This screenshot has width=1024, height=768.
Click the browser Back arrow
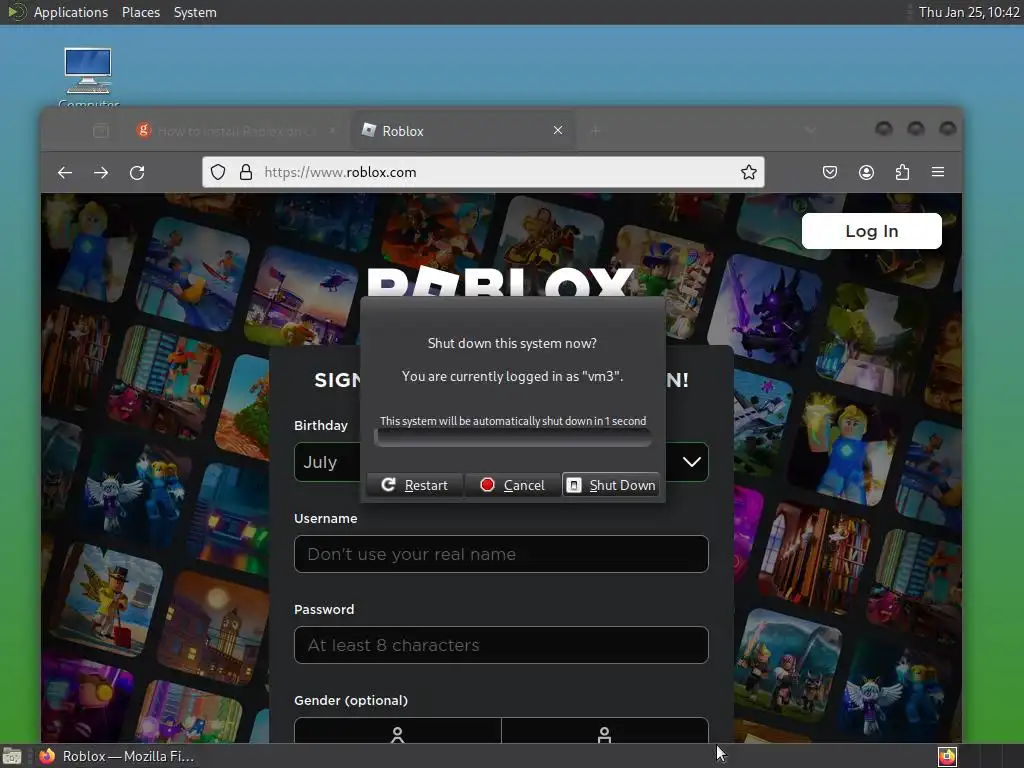point(65,172)
